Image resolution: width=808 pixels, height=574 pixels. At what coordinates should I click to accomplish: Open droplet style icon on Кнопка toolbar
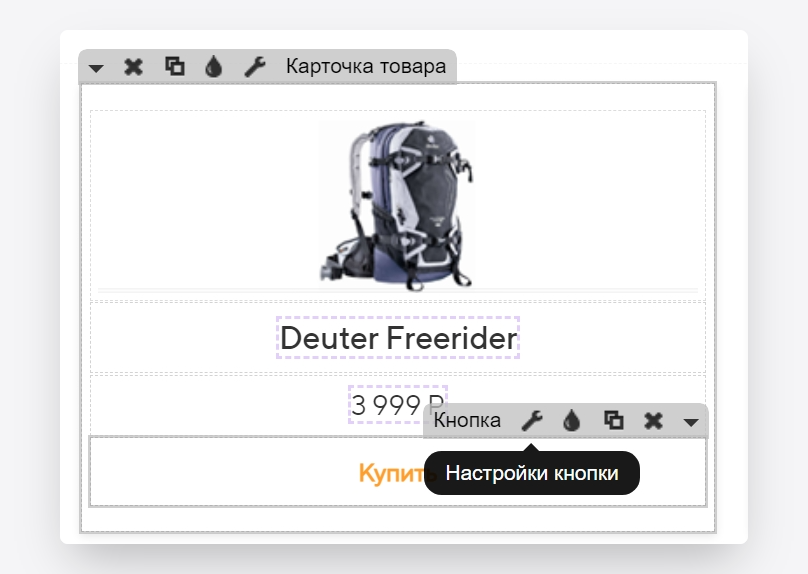point(571,421)
